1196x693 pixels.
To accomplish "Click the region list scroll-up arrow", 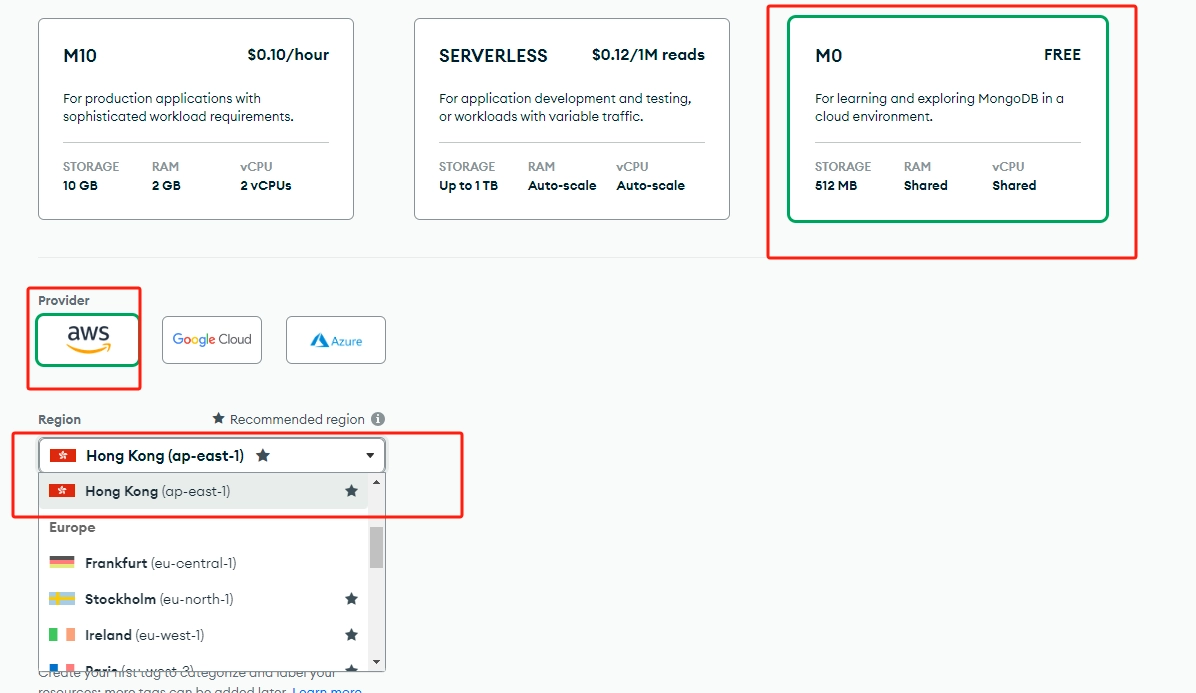I will pyautogui.click(x=376, y=482).
